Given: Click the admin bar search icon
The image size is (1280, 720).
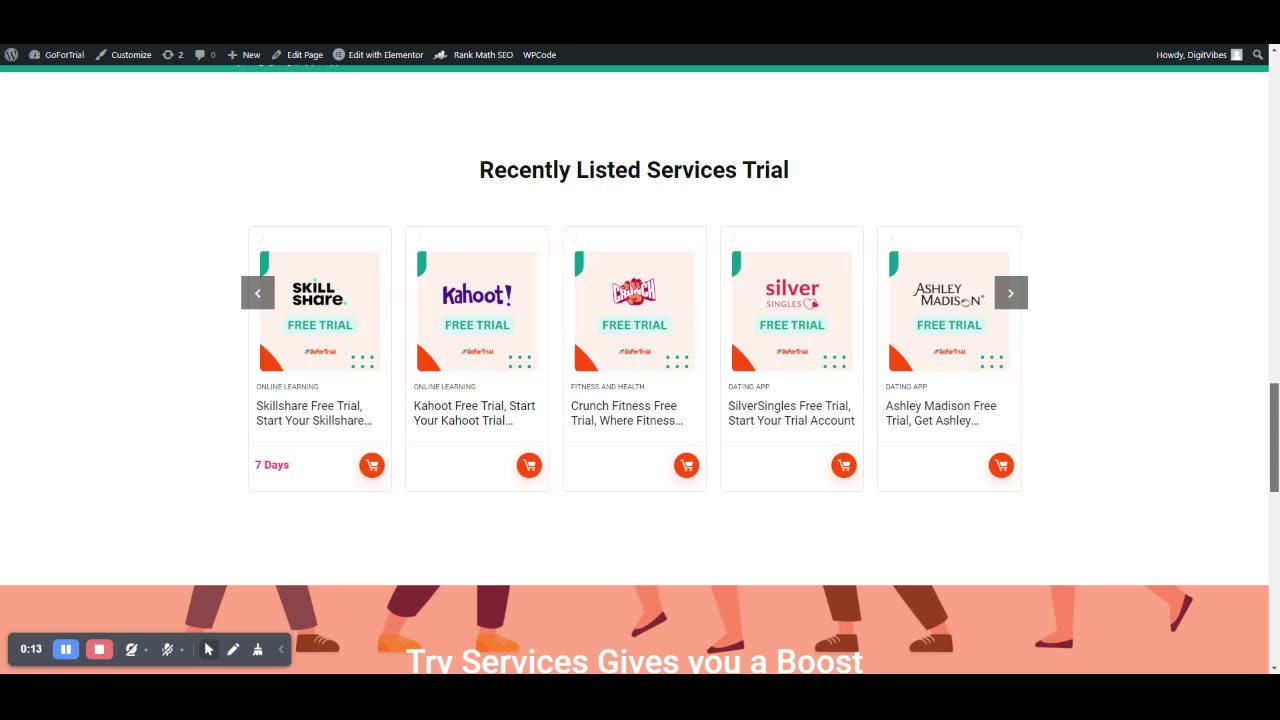Looking at the screenshot, I should coord(1258,55).
